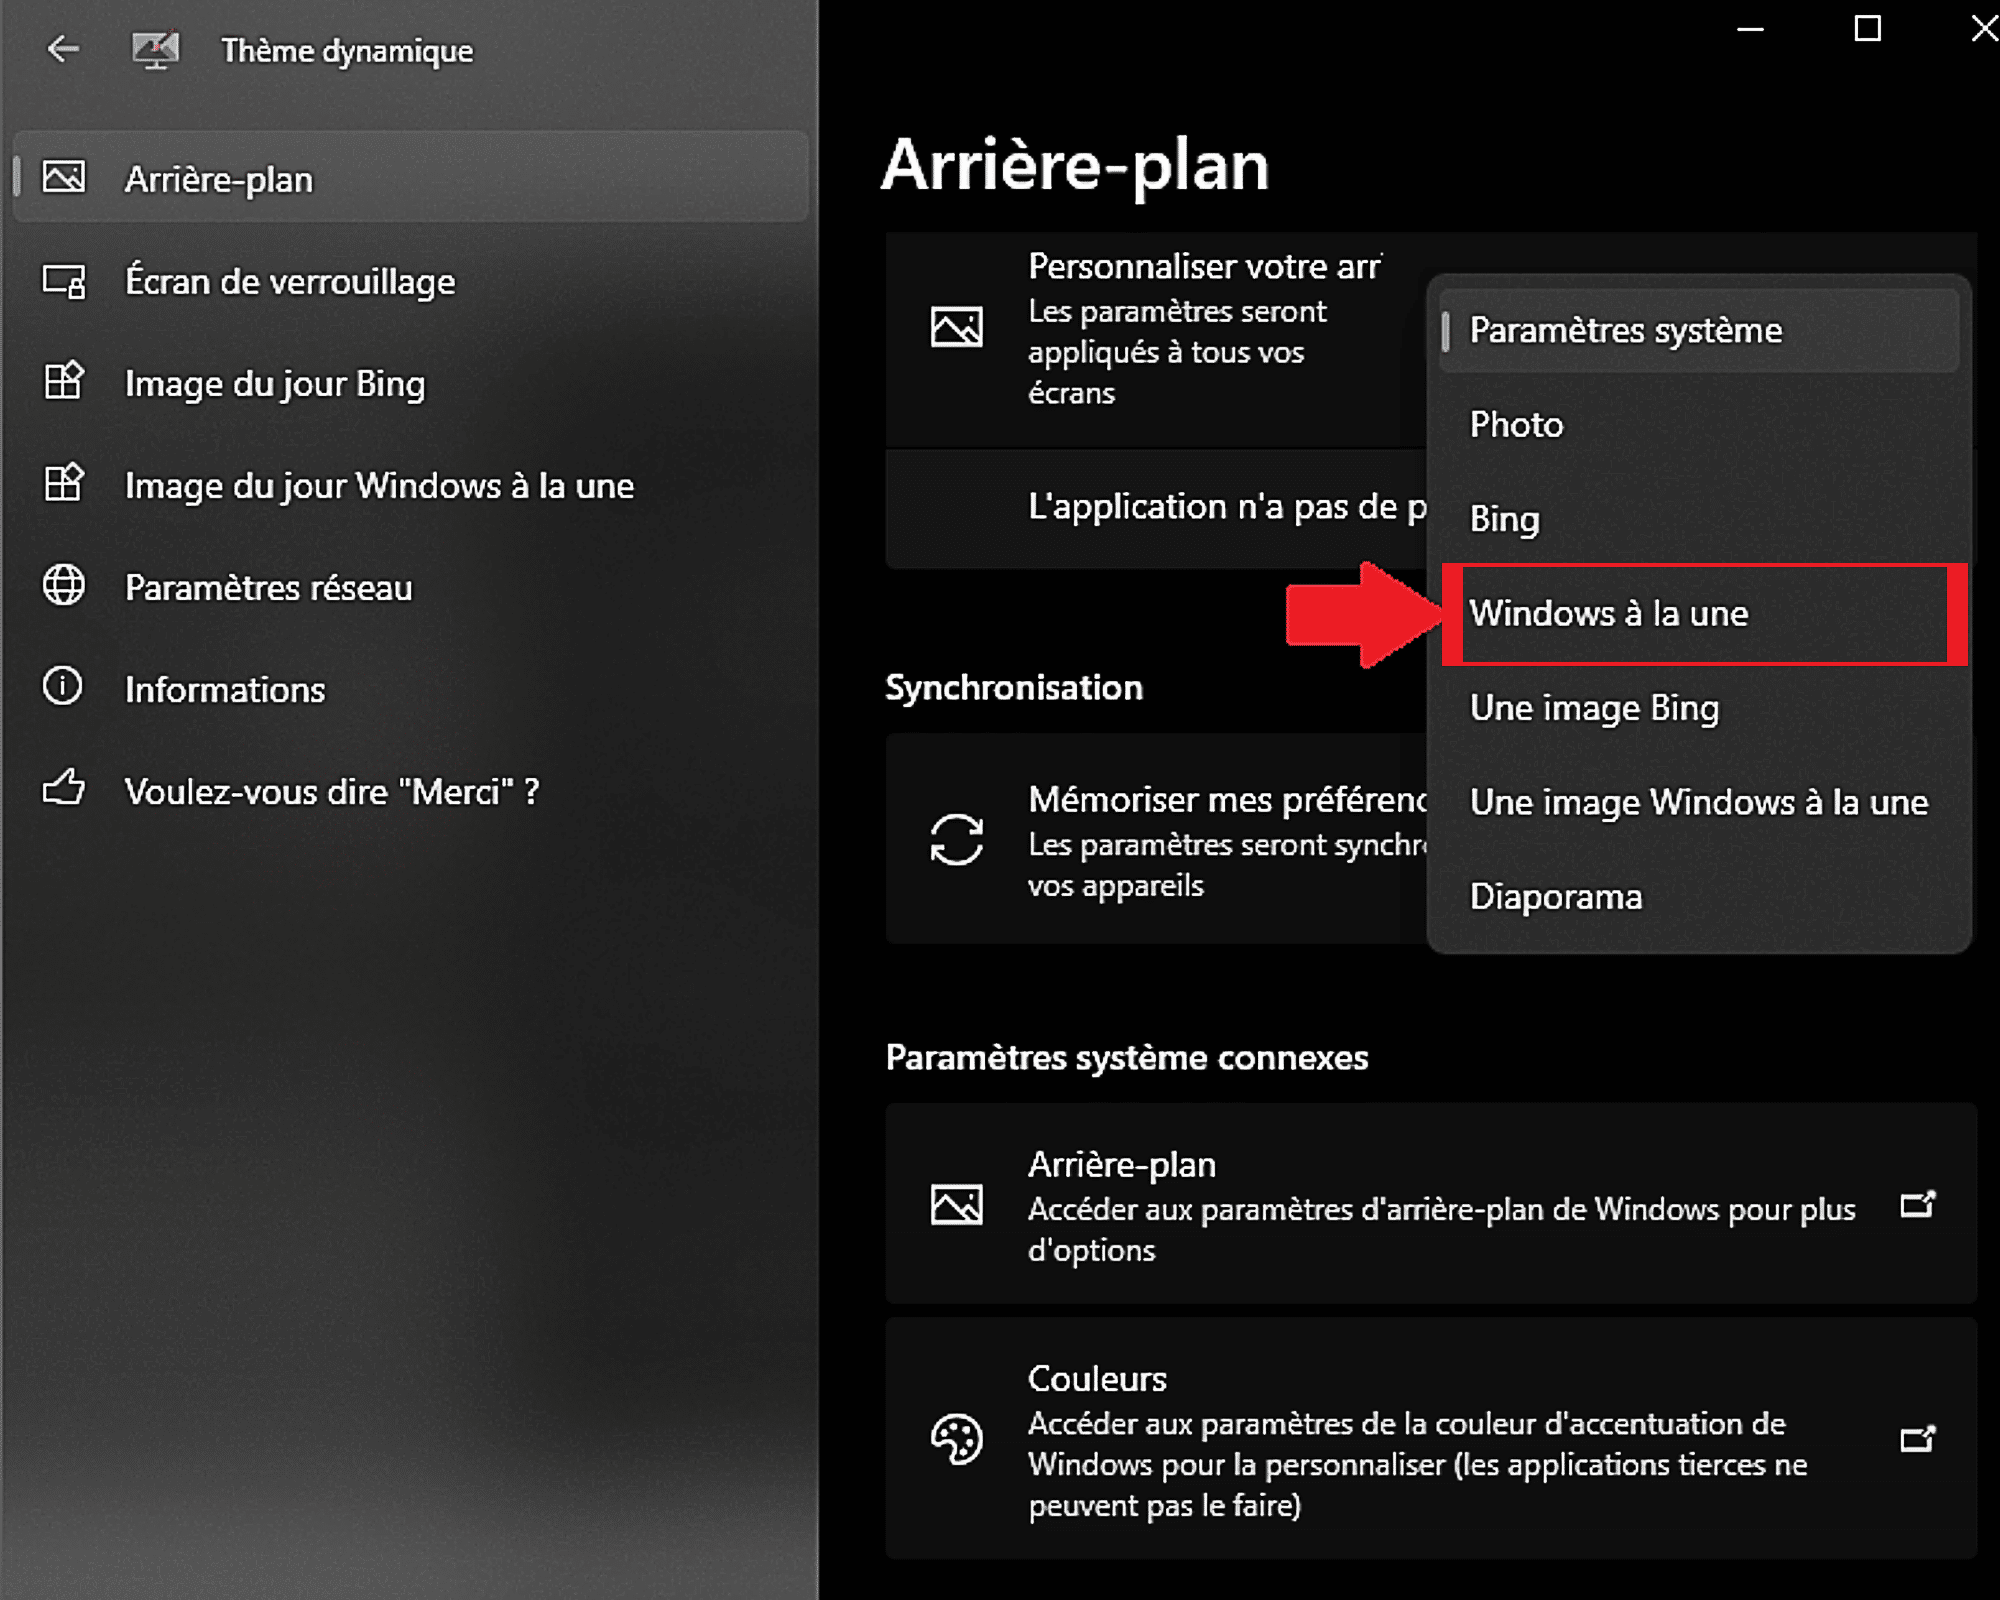The width and height of the screenshot is (2000, 1600).
Task: Select Windows à la une from dropdown
Action: click(x=1698, y=612)
